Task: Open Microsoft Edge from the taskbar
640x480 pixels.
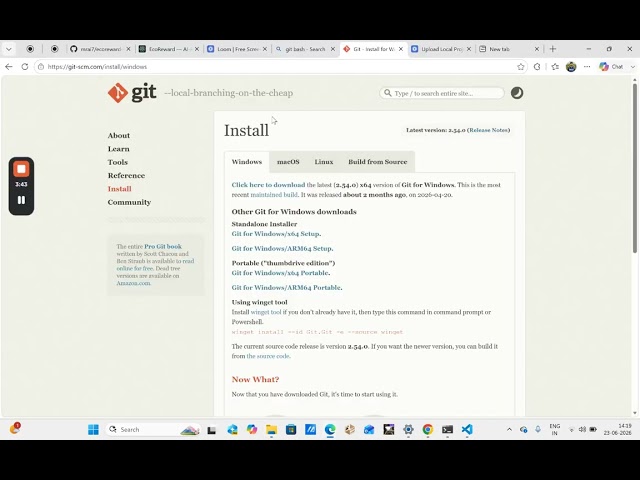Action: 330,429
